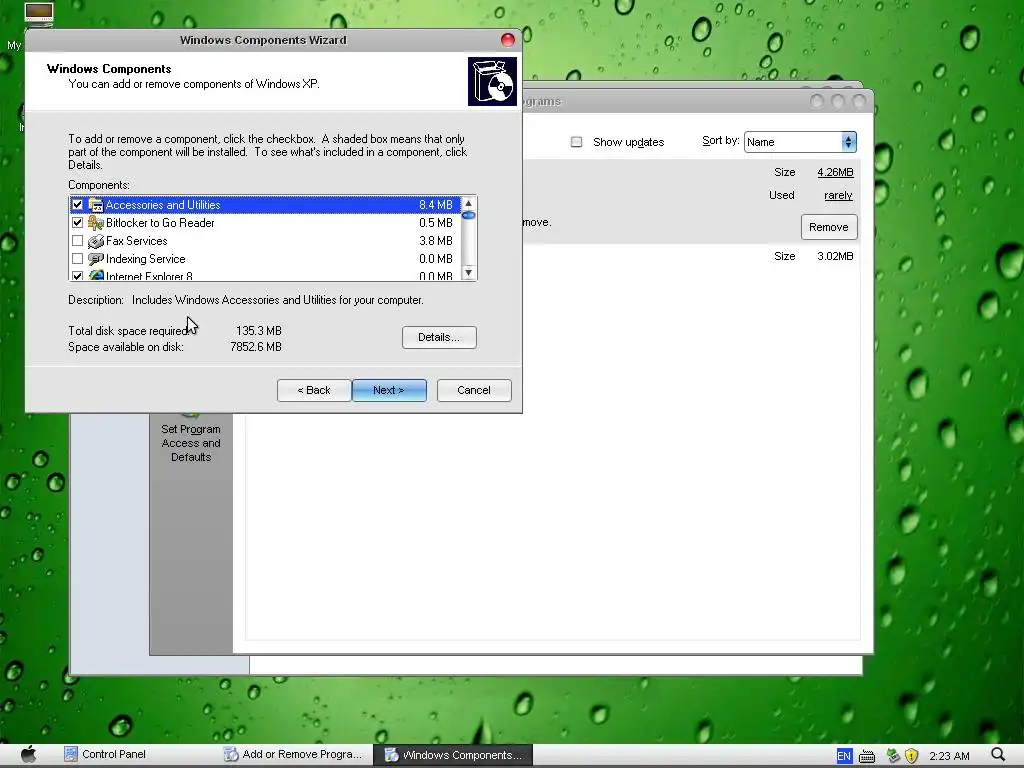Click the Accessories and Utilities folder icon
The height and width of the screenshot is (768, 1024).
(x=96, y=205)
